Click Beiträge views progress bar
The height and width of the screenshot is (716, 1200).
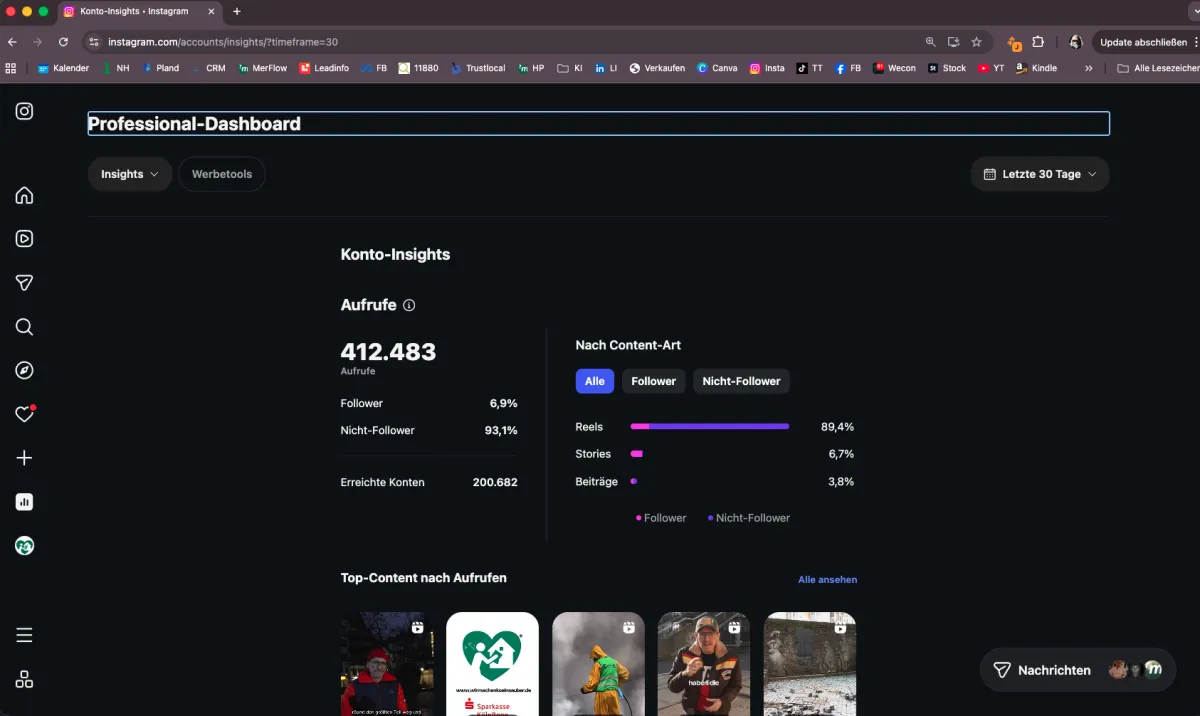pyautogui.click(x=634, y=481)
